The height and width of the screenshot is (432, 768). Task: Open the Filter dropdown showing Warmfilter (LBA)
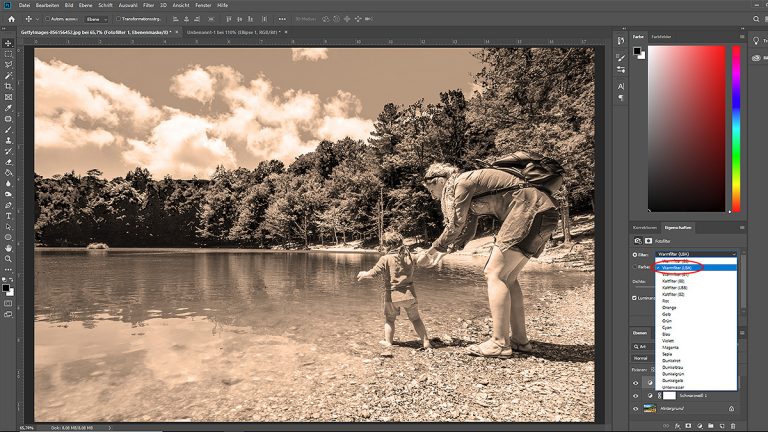(699, 255)
